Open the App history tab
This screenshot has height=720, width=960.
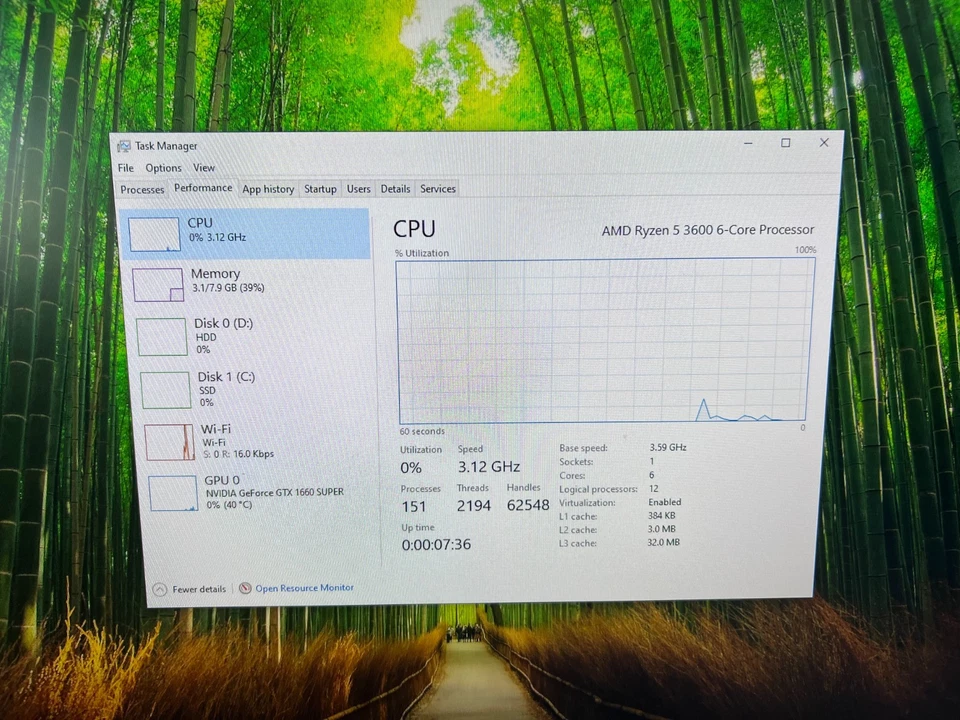(267, 189)
